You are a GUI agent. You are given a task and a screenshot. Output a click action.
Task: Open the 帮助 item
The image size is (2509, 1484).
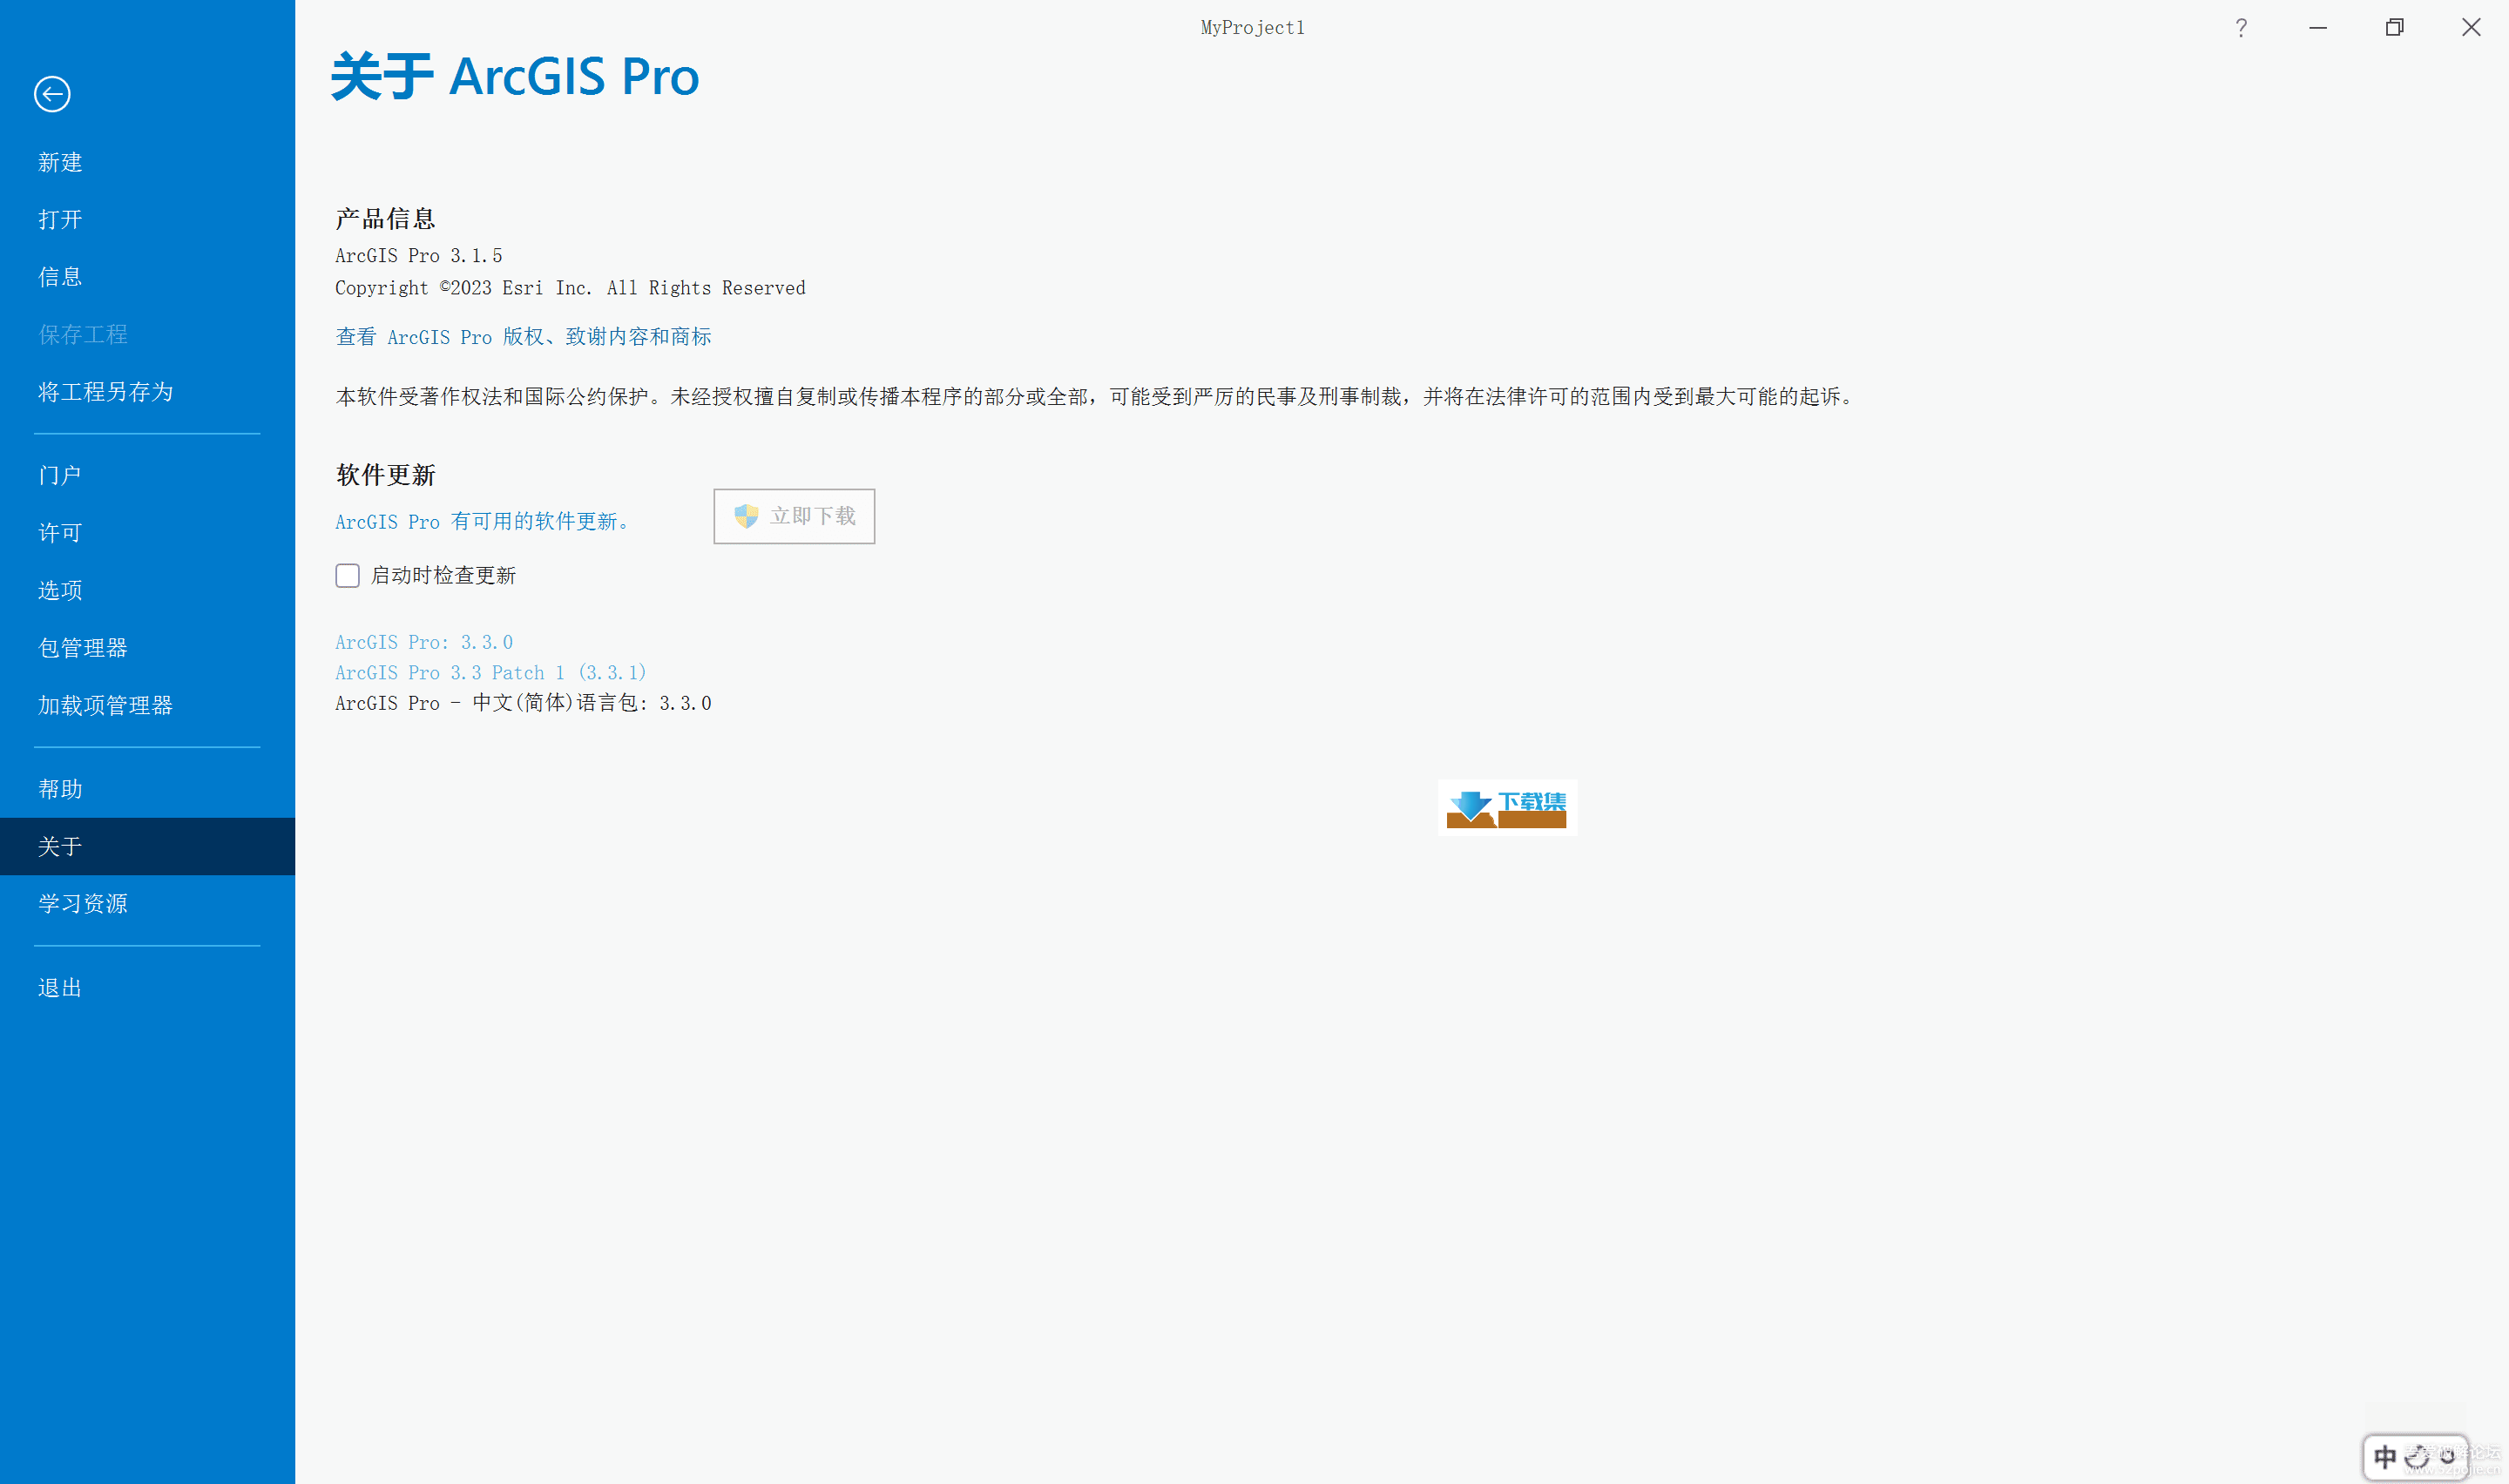point(147,789)
